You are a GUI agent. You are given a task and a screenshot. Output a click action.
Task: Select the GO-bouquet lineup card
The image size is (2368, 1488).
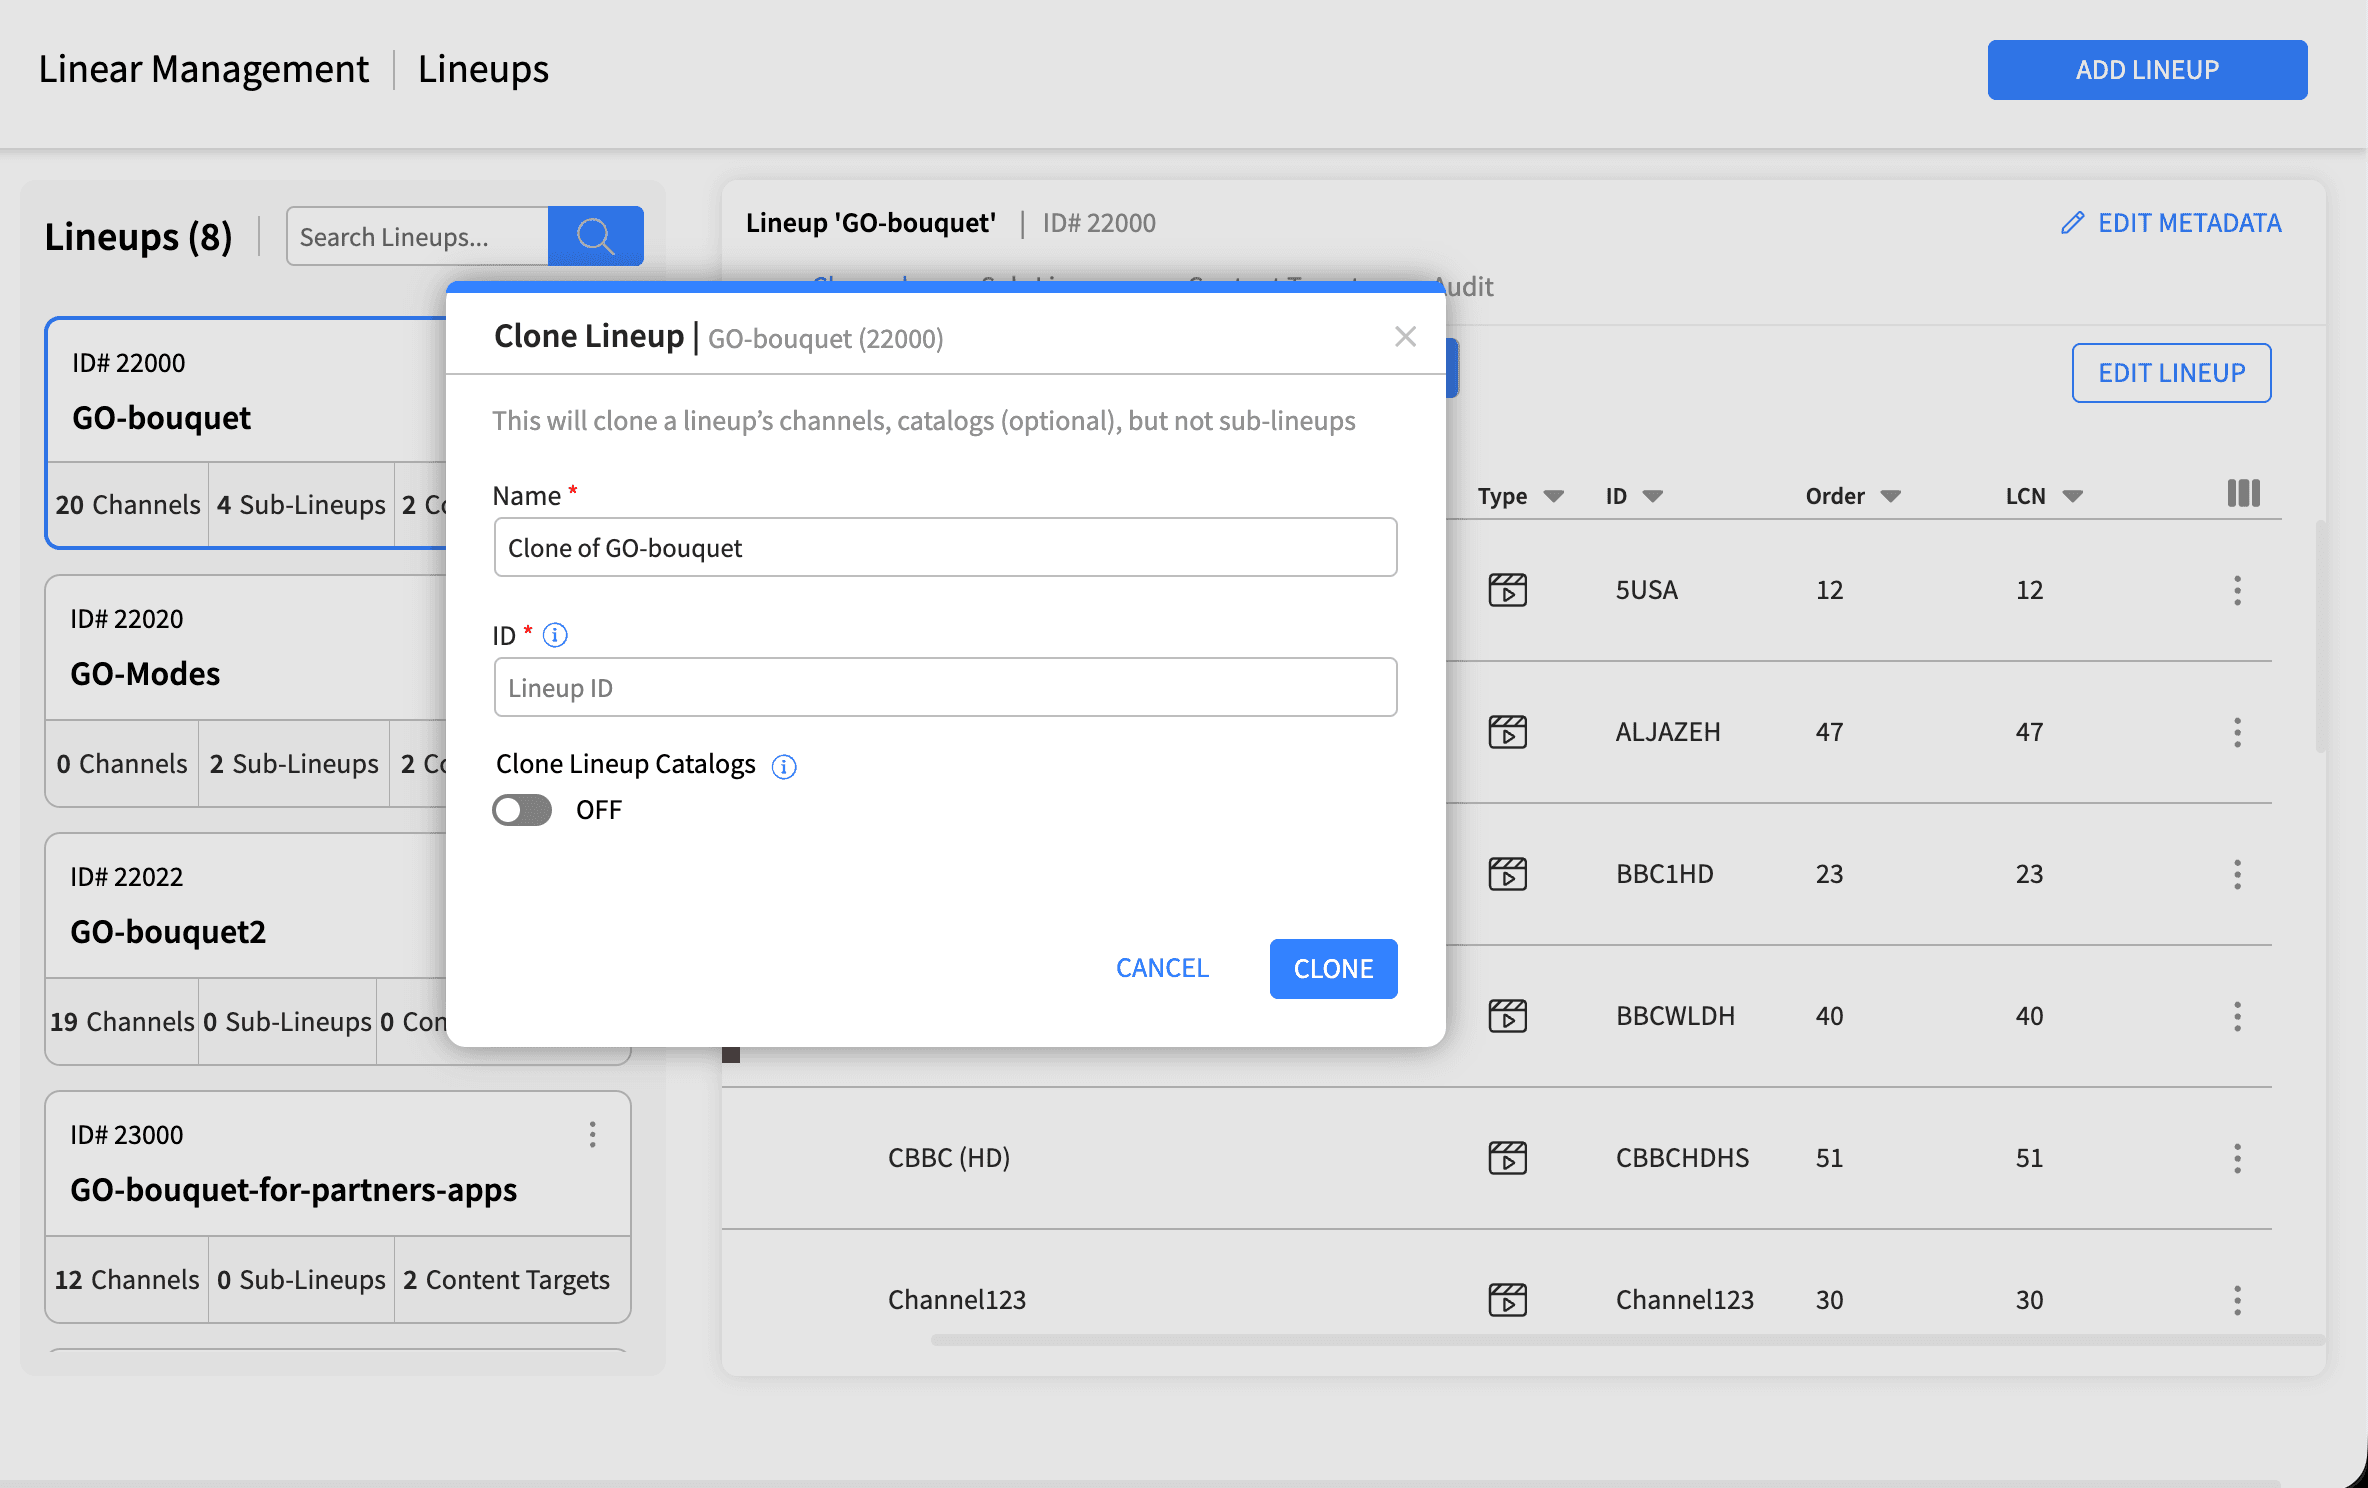coord(246,433)
